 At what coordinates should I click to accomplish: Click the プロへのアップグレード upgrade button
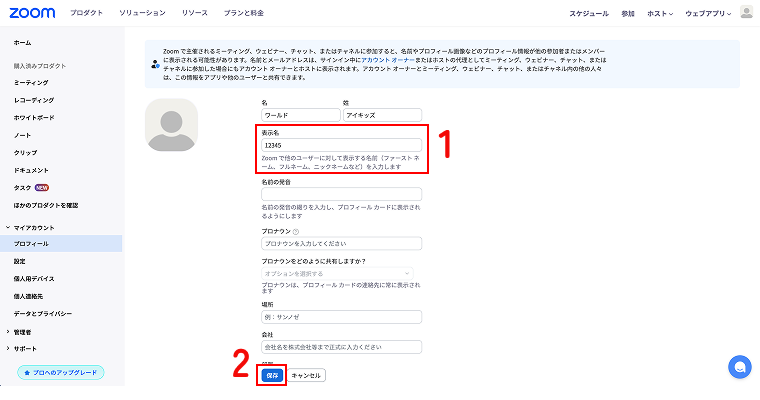(61, 372)
